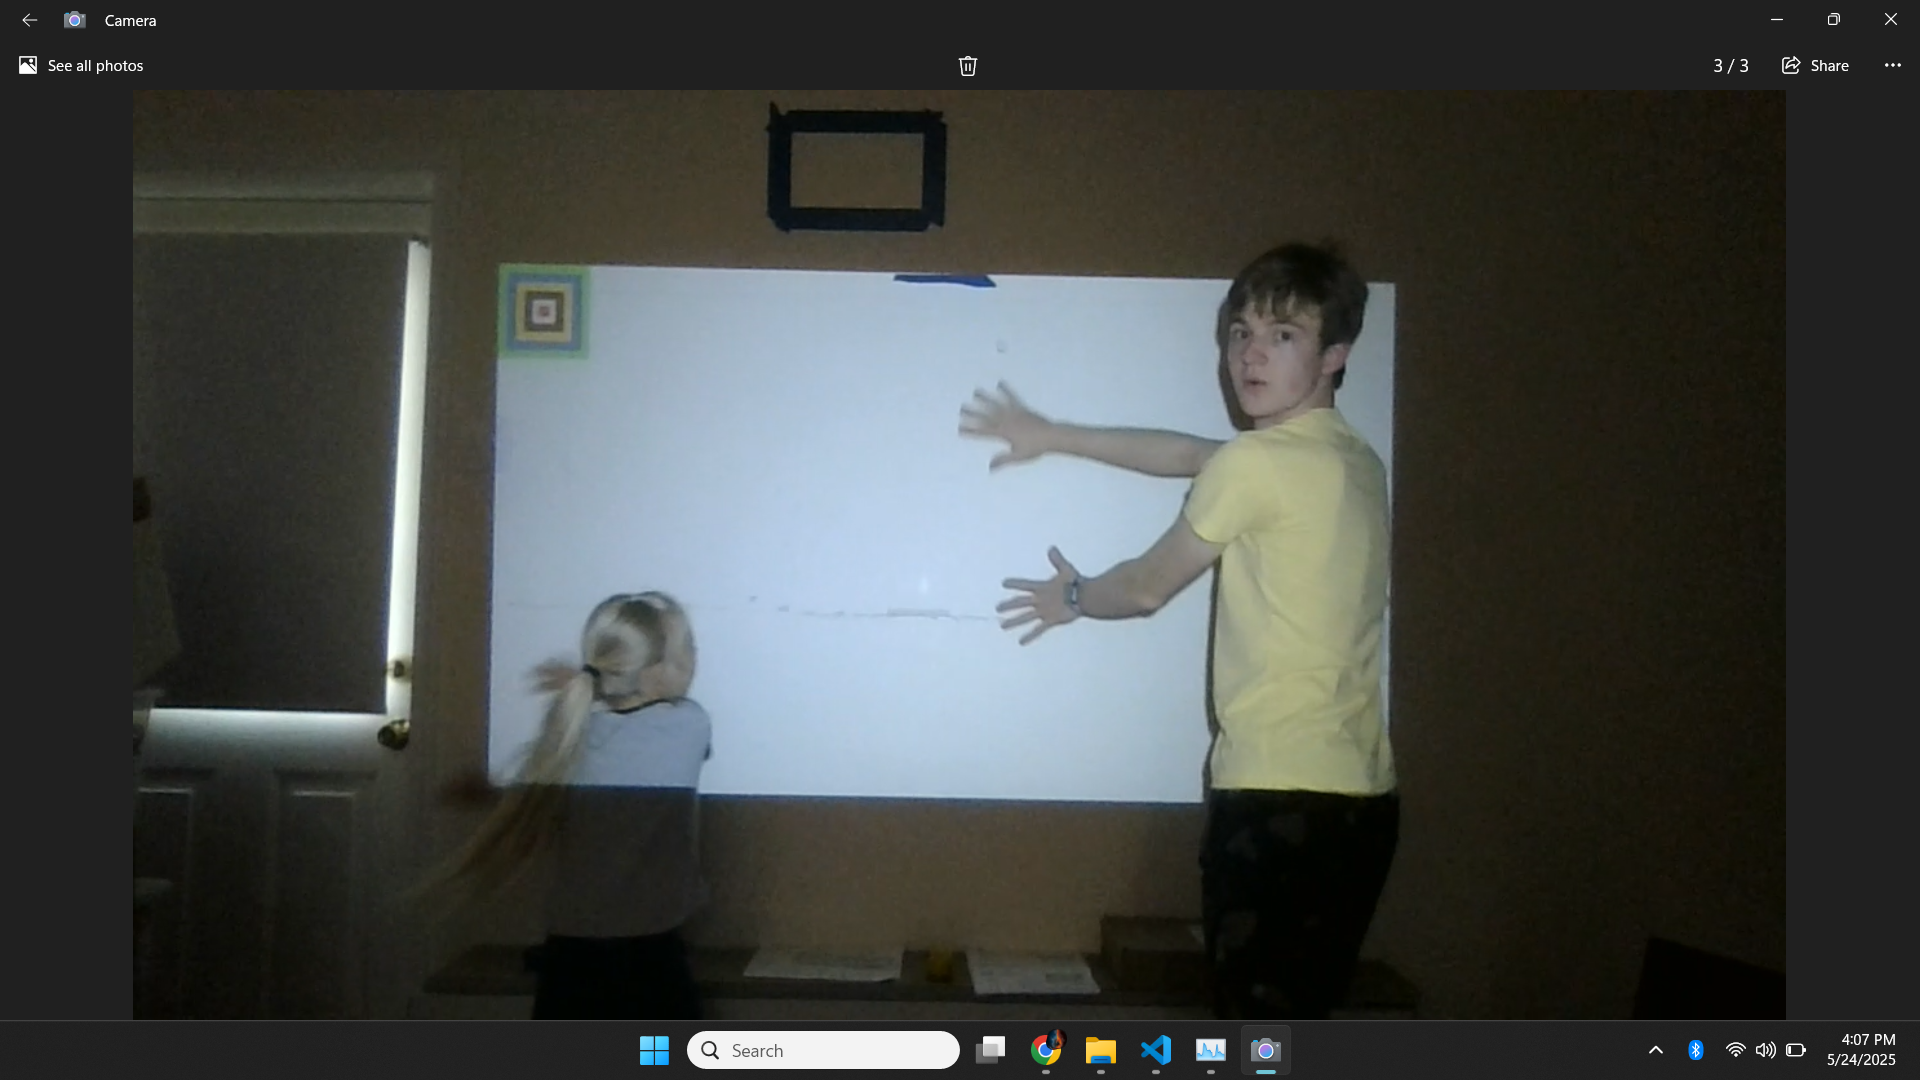Viewport: 1920px width, 1080px height.
Task: Launch Visual Studio Code from the taskbar
Action: [x=1155, y=1050]
